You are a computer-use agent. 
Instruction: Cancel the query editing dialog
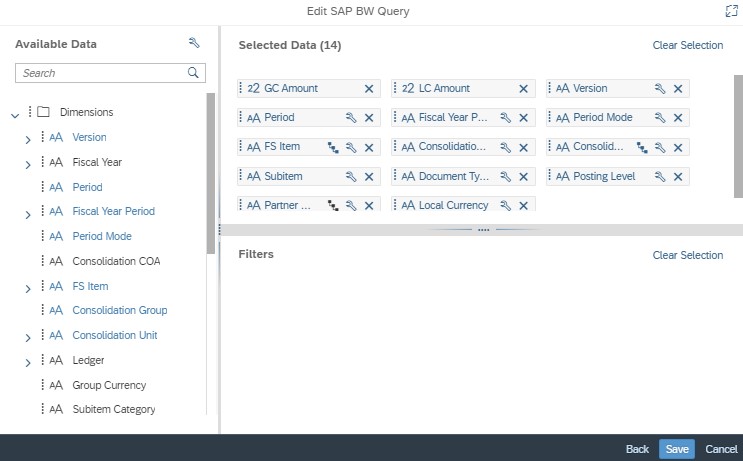coord(721,449)
